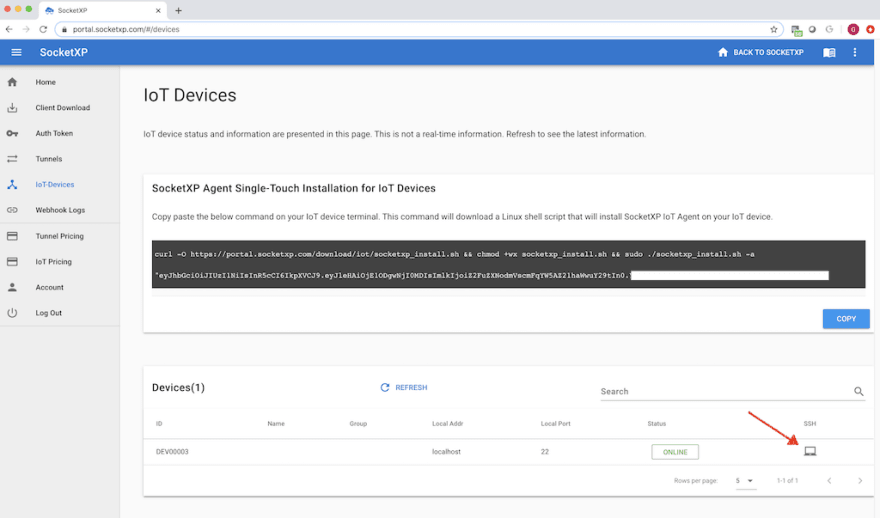880x518 pixels.
Task: Open Tunnels menu item
Action: tap(49, 159)
